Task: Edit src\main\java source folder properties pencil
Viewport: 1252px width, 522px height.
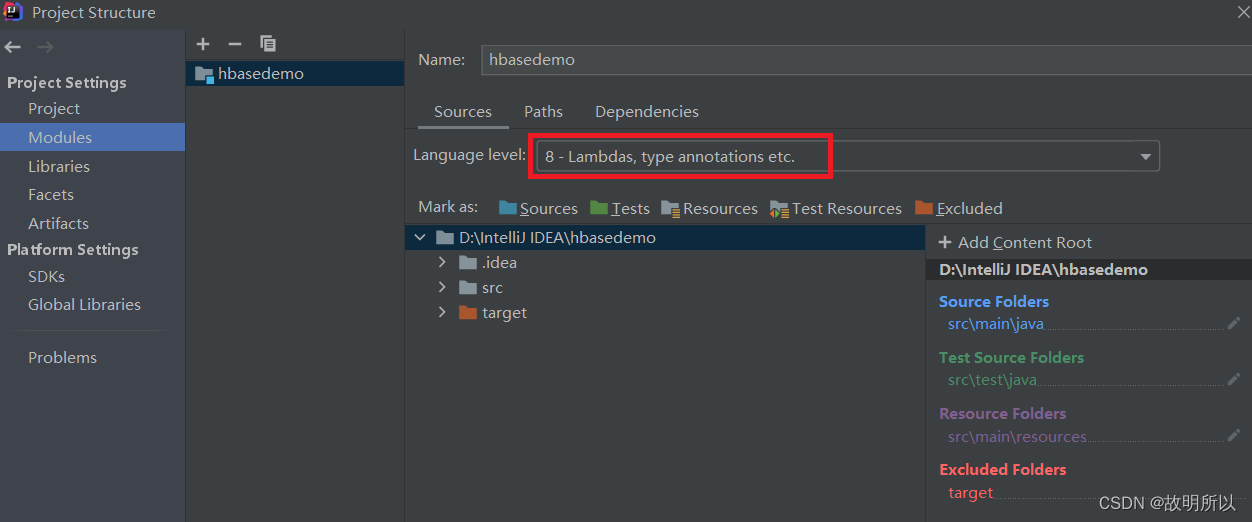Action: pos(1234,323)
